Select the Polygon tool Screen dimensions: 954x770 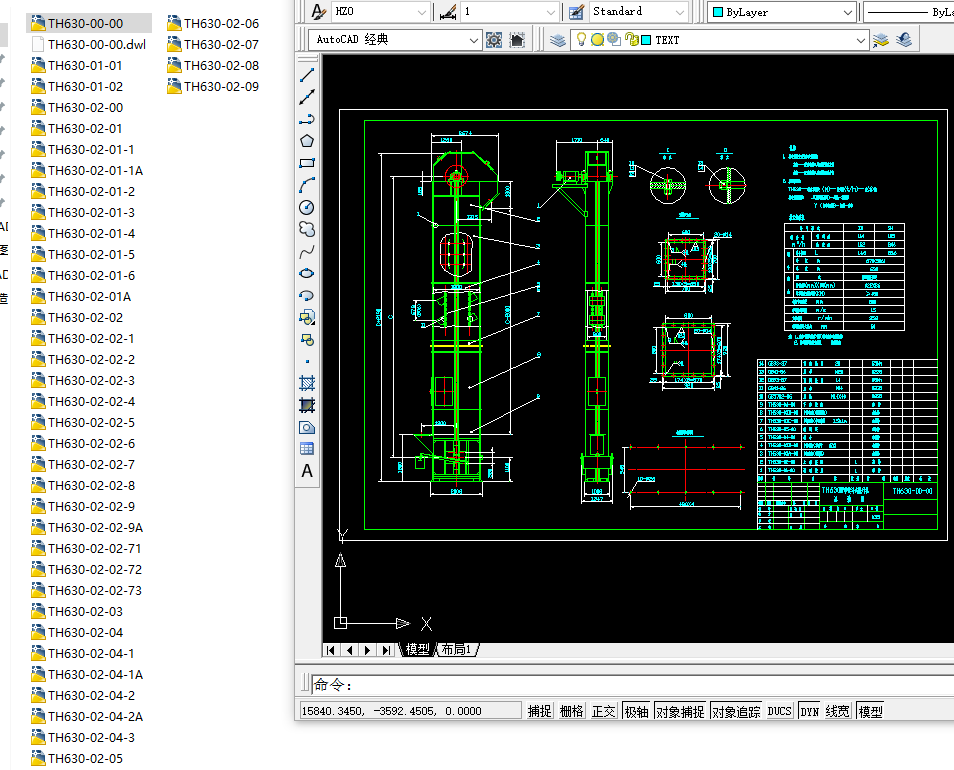coord(307,141)
